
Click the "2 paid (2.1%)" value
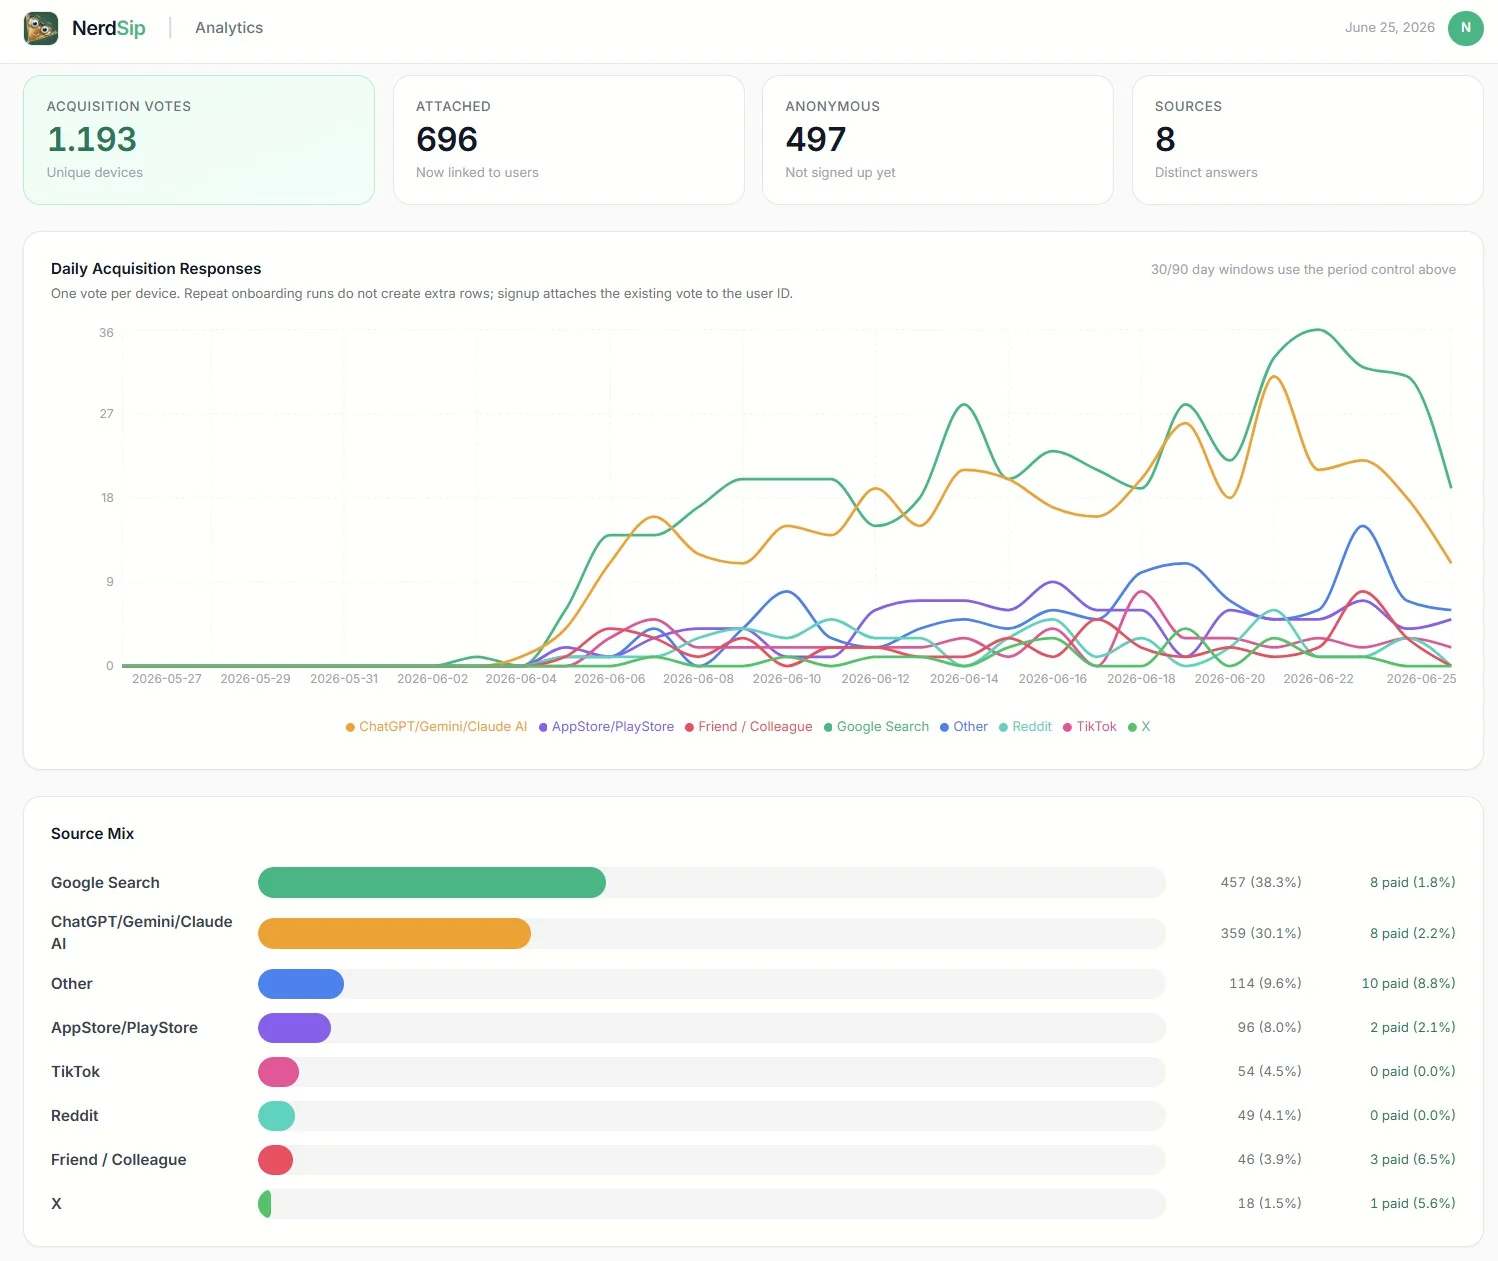[1412, 1028]
